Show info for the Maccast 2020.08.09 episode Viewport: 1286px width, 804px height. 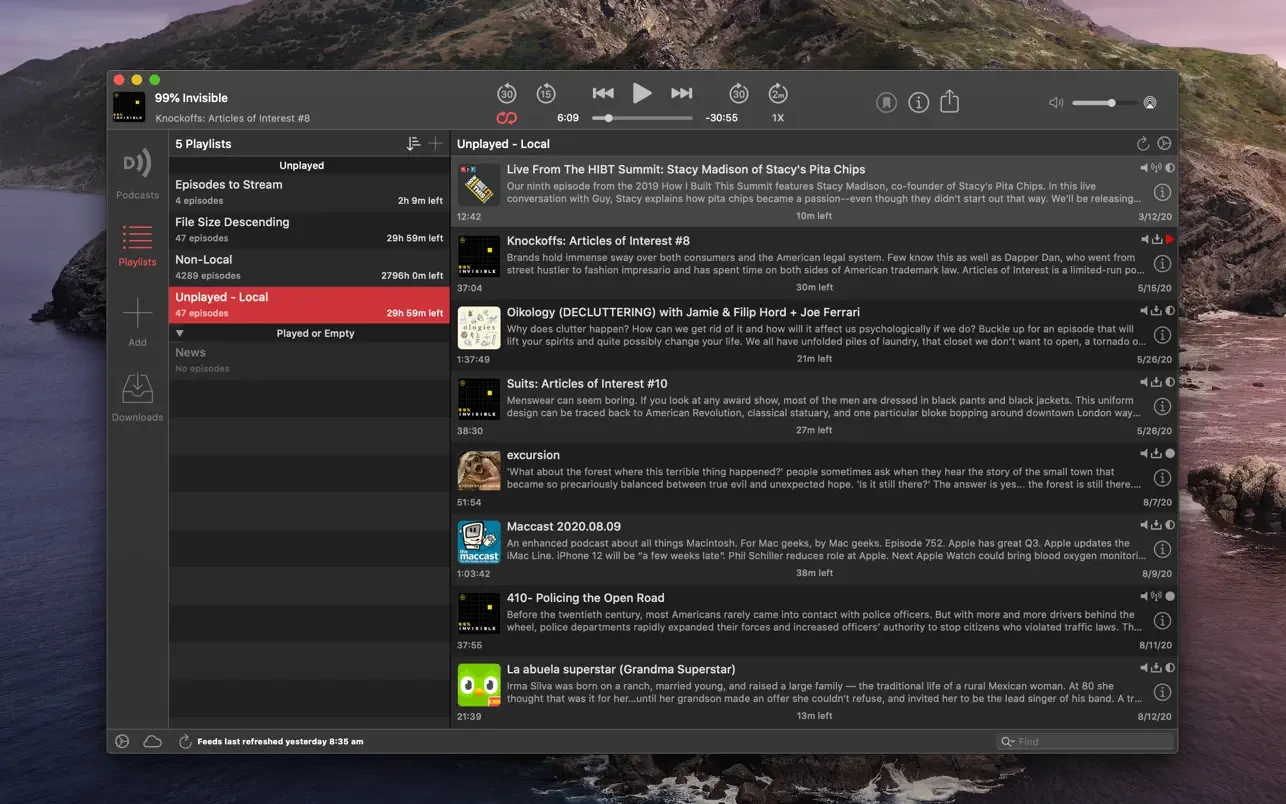[1162, 549]
